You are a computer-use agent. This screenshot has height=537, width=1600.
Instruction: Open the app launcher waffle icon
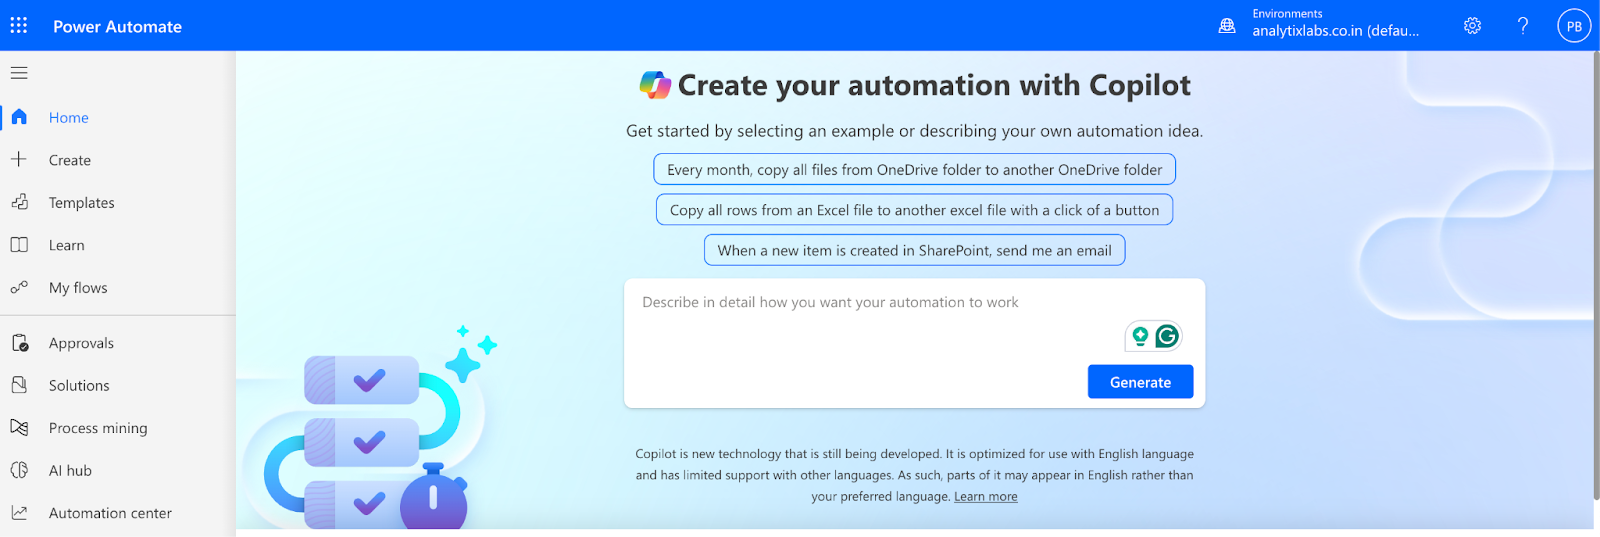click(19, 25)
